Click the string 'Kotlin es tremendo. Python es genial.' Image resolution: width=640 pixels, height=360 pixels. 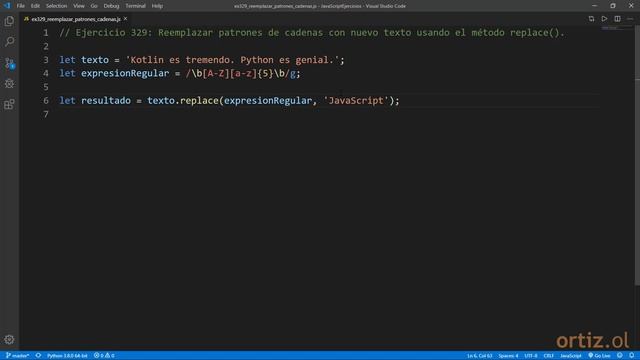coord(232,60)
